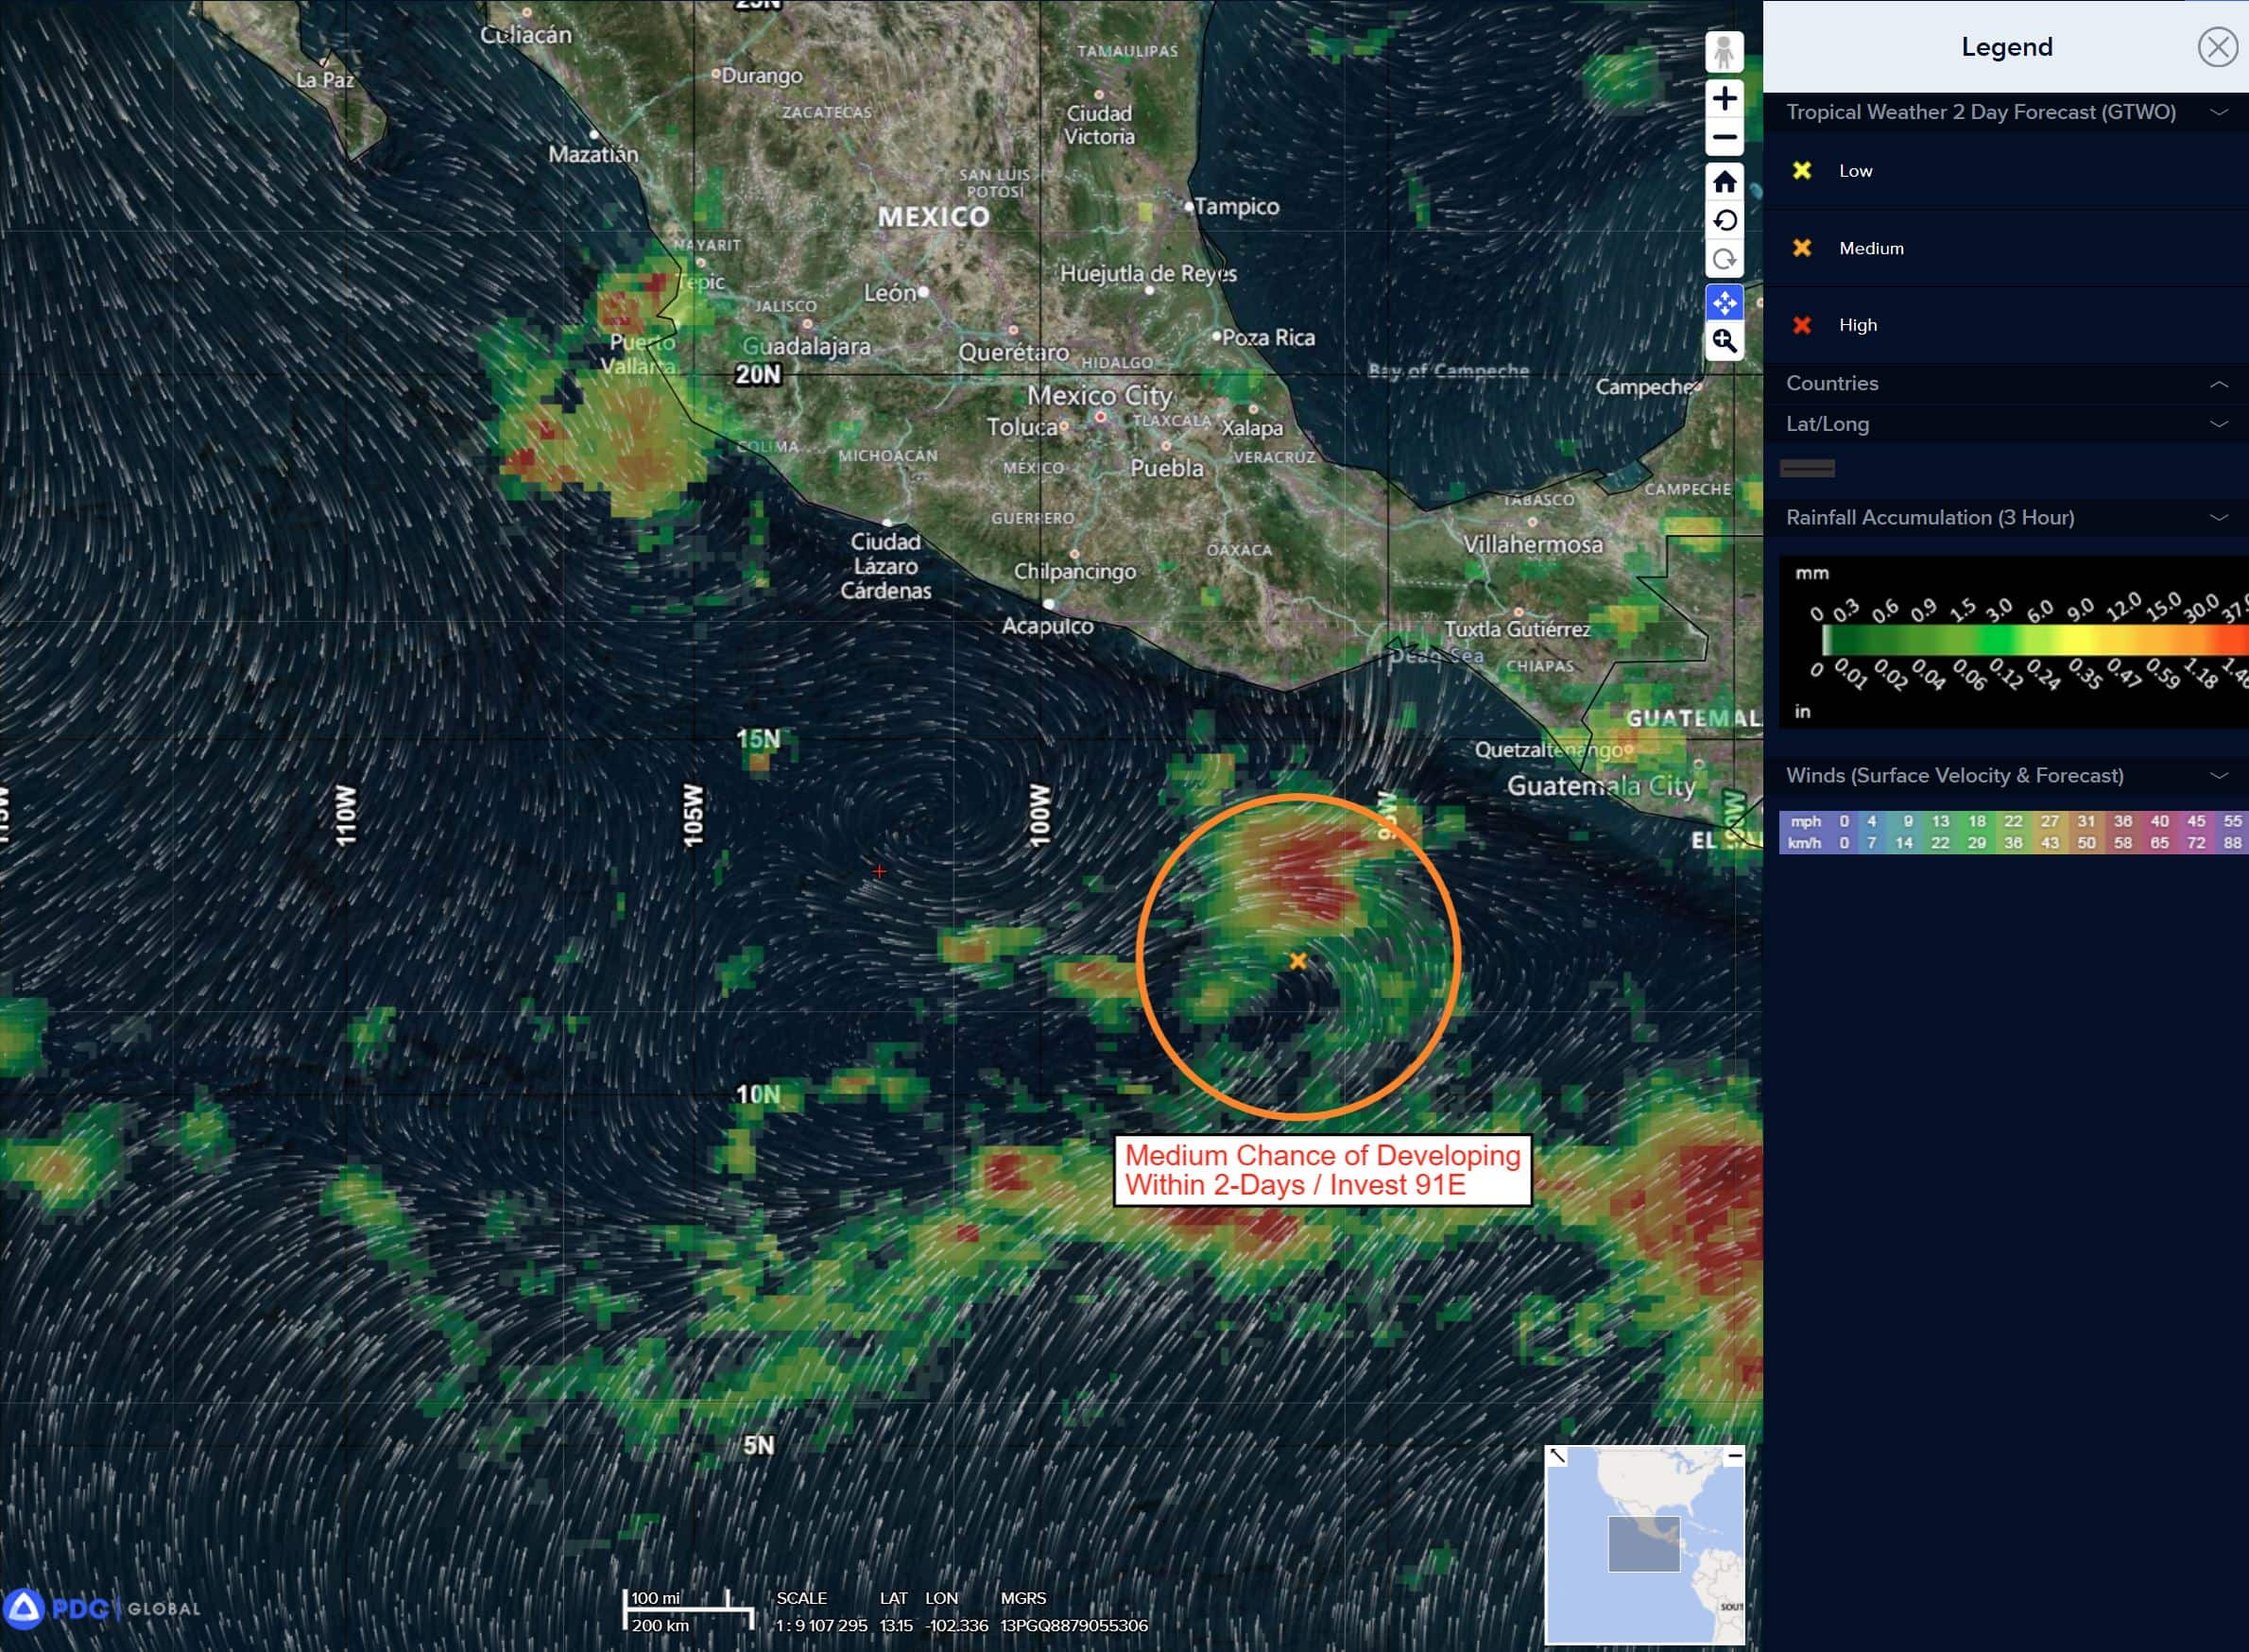This screenshot has height=1652, width=2249.
Task: Minimize the overview inset map
Action: (x=1734, y=1456)
